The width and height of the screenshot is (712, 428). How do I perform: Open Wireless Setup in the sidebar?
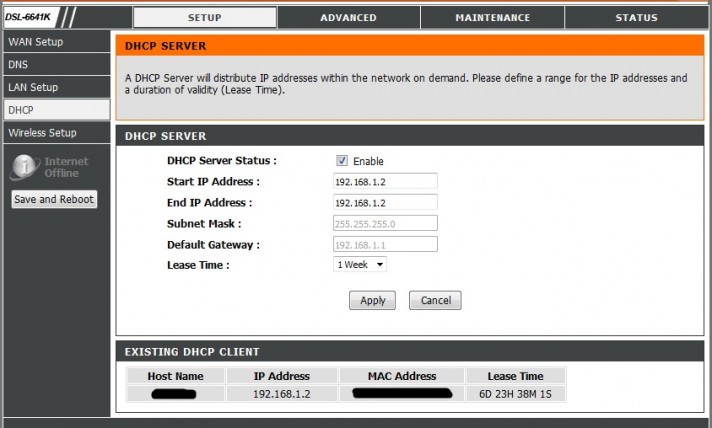click(x=57, y=133)
